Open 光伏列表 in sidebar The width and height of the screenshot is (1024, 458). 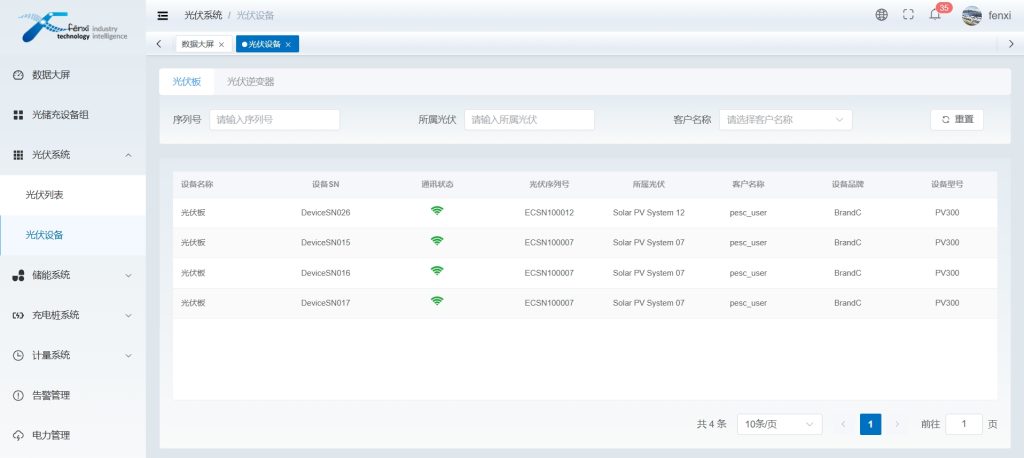click(x=45, y=195)
